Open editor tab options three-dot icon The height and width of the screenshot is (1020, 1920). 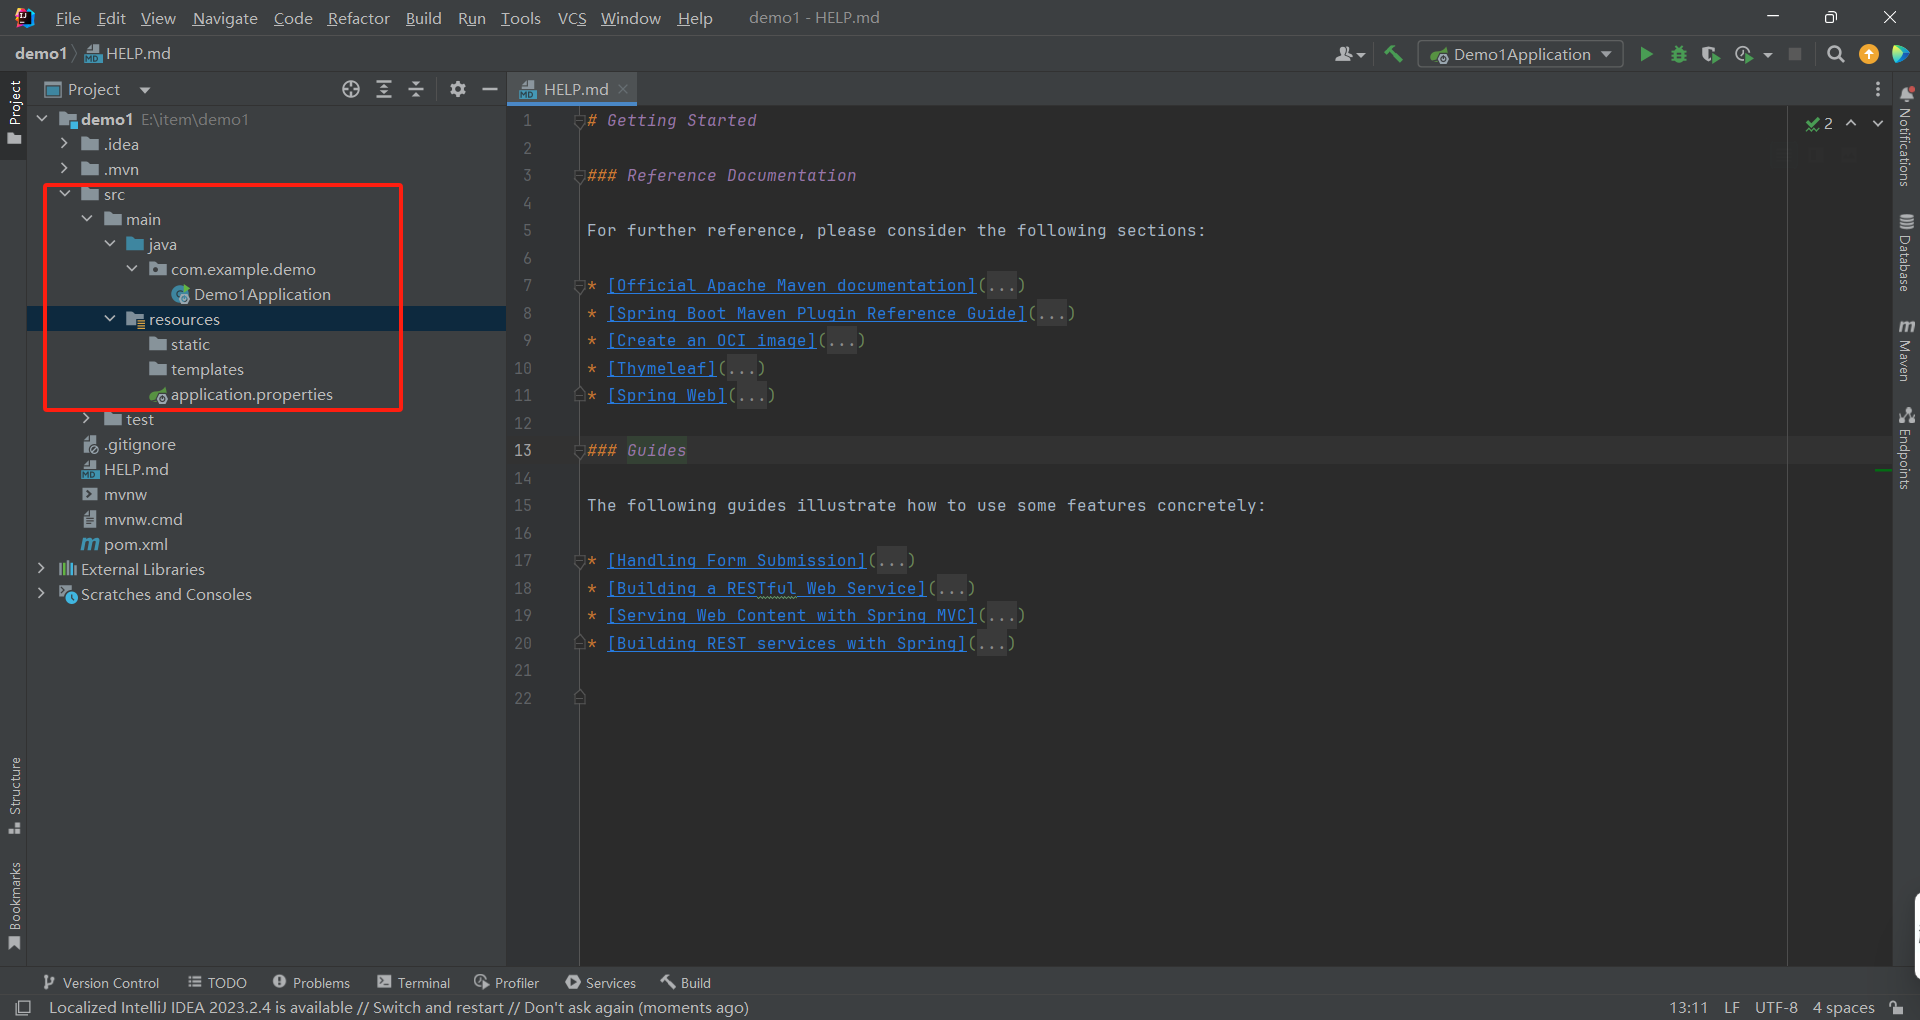tap(1878, 89)
